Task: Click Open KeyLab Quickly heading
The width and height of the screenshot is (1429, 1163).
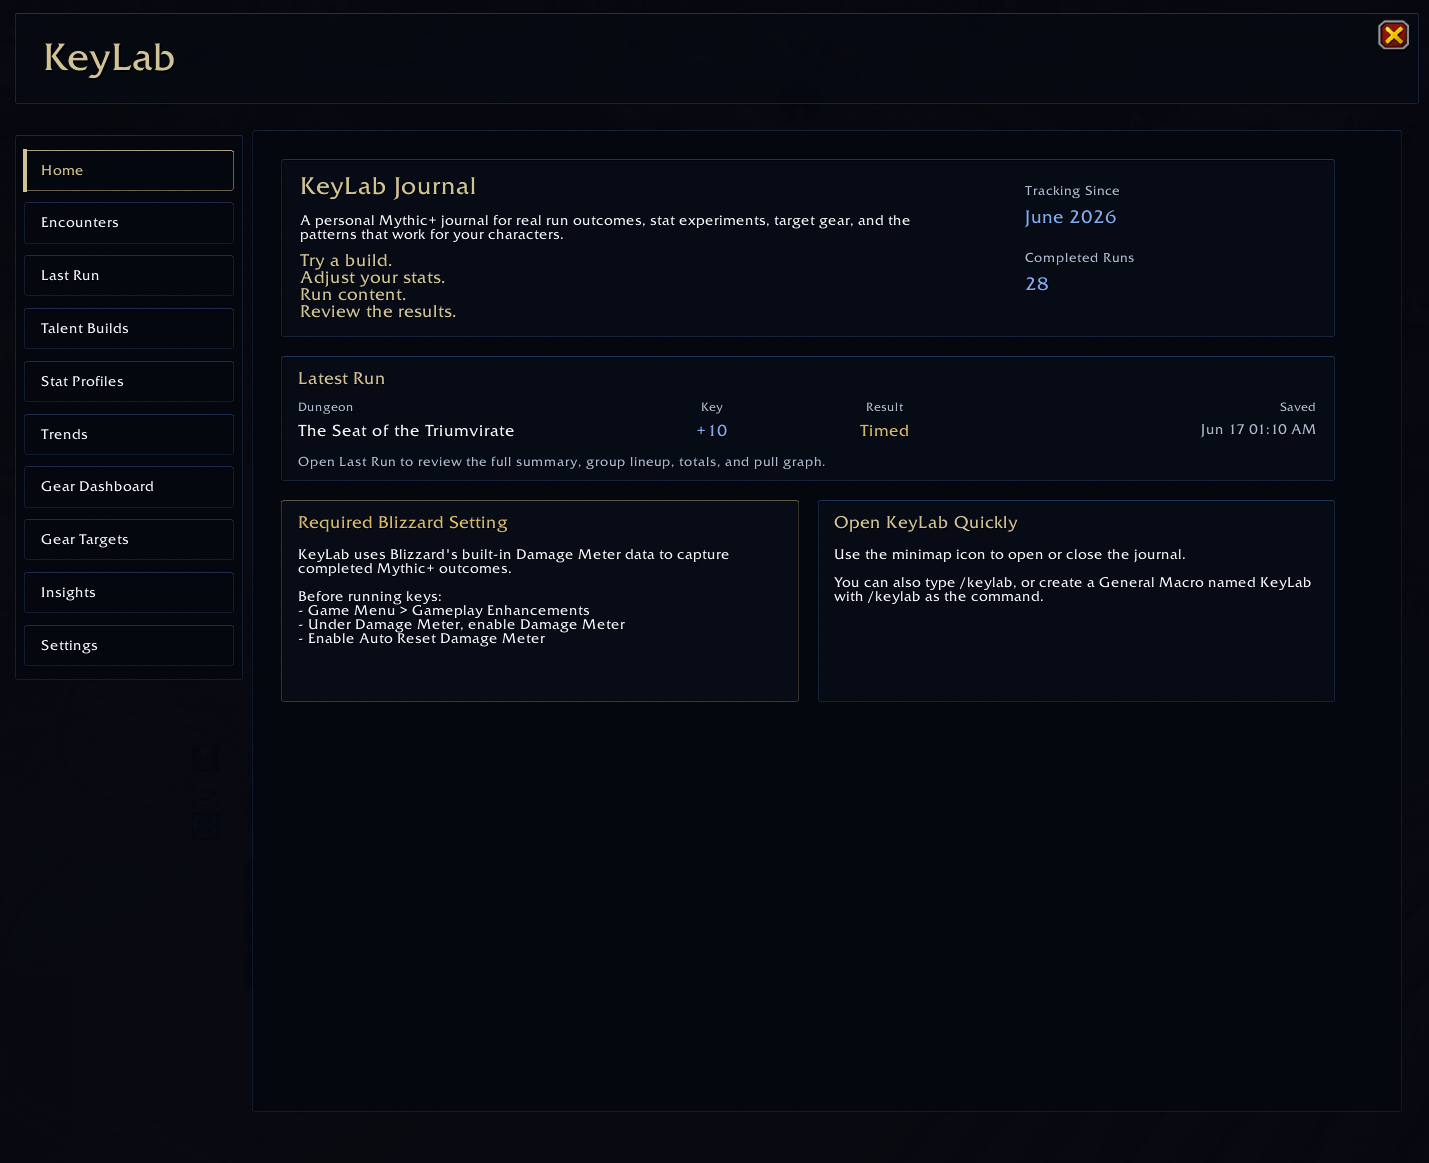Action: pyautogui.click(x=926, y=523)
